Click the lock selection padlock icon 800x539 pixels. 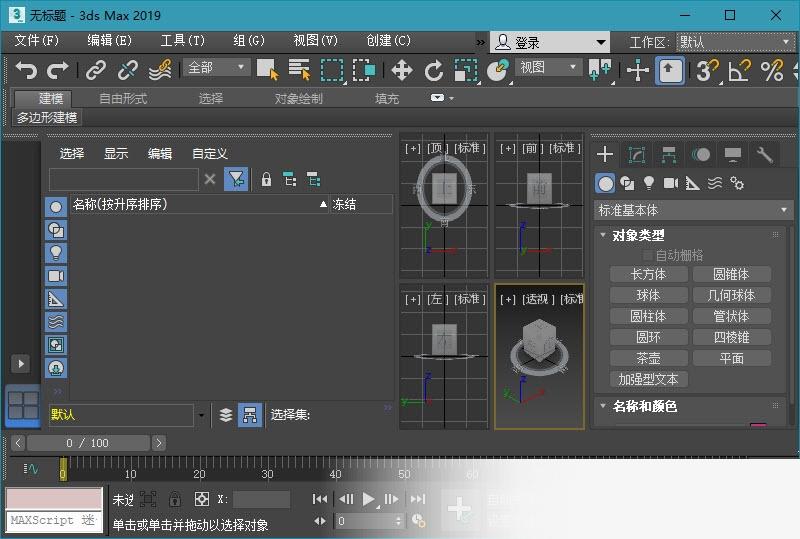point(266,179)
